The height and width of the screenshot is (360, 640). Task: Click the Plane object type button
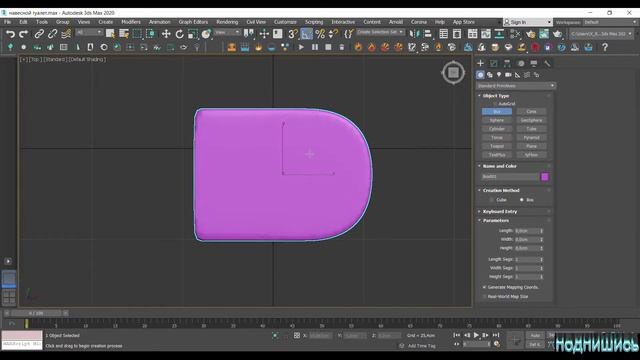tap(531, 146)
